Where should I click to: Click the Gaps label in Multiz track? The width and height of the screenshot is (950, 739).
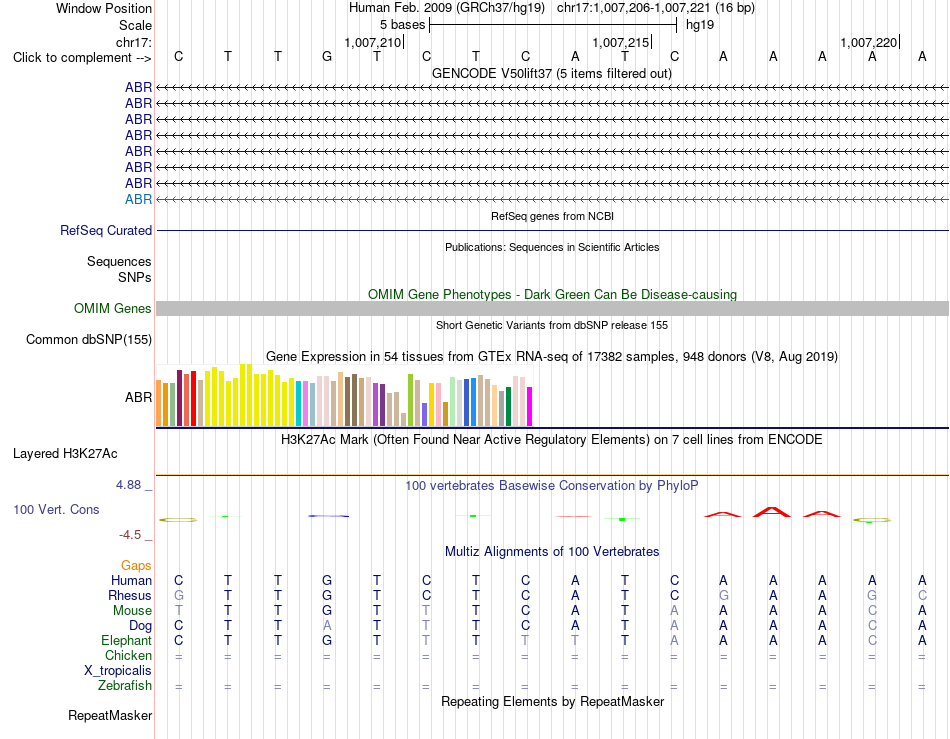(x=136, y=566)
